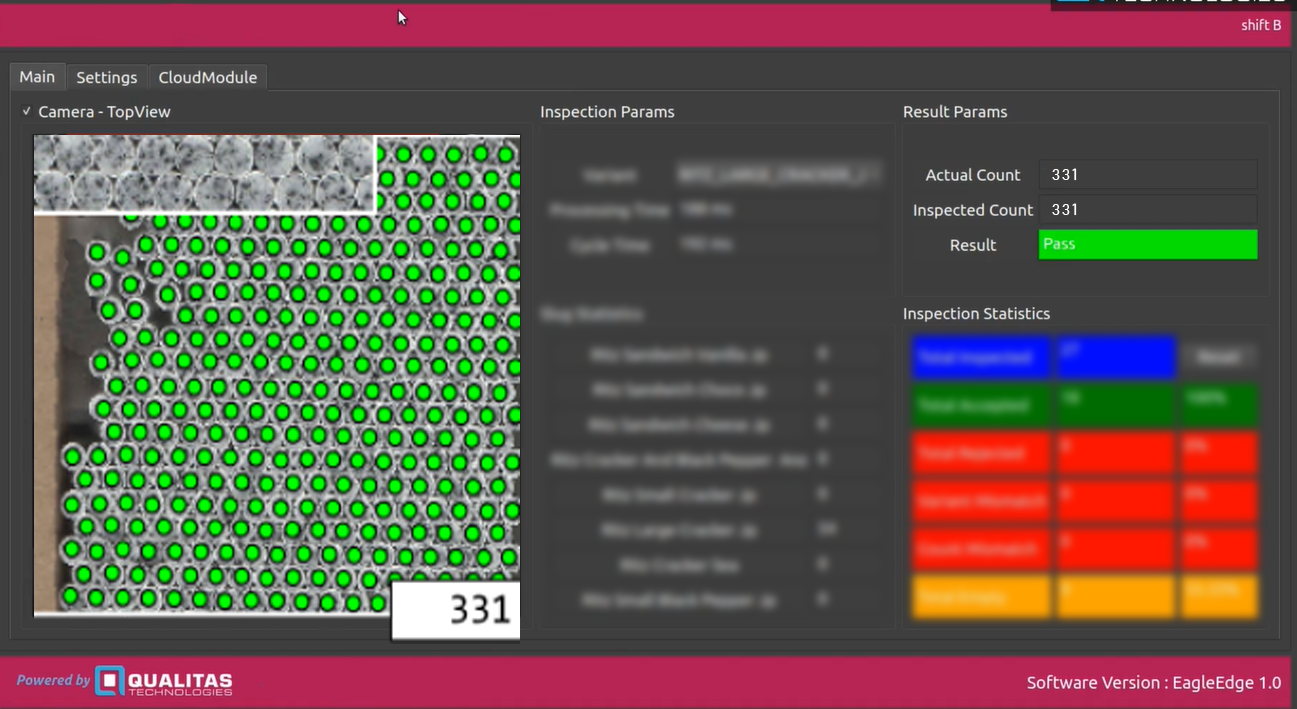Click the Inspected Count value field

(x=1148, y=210)
